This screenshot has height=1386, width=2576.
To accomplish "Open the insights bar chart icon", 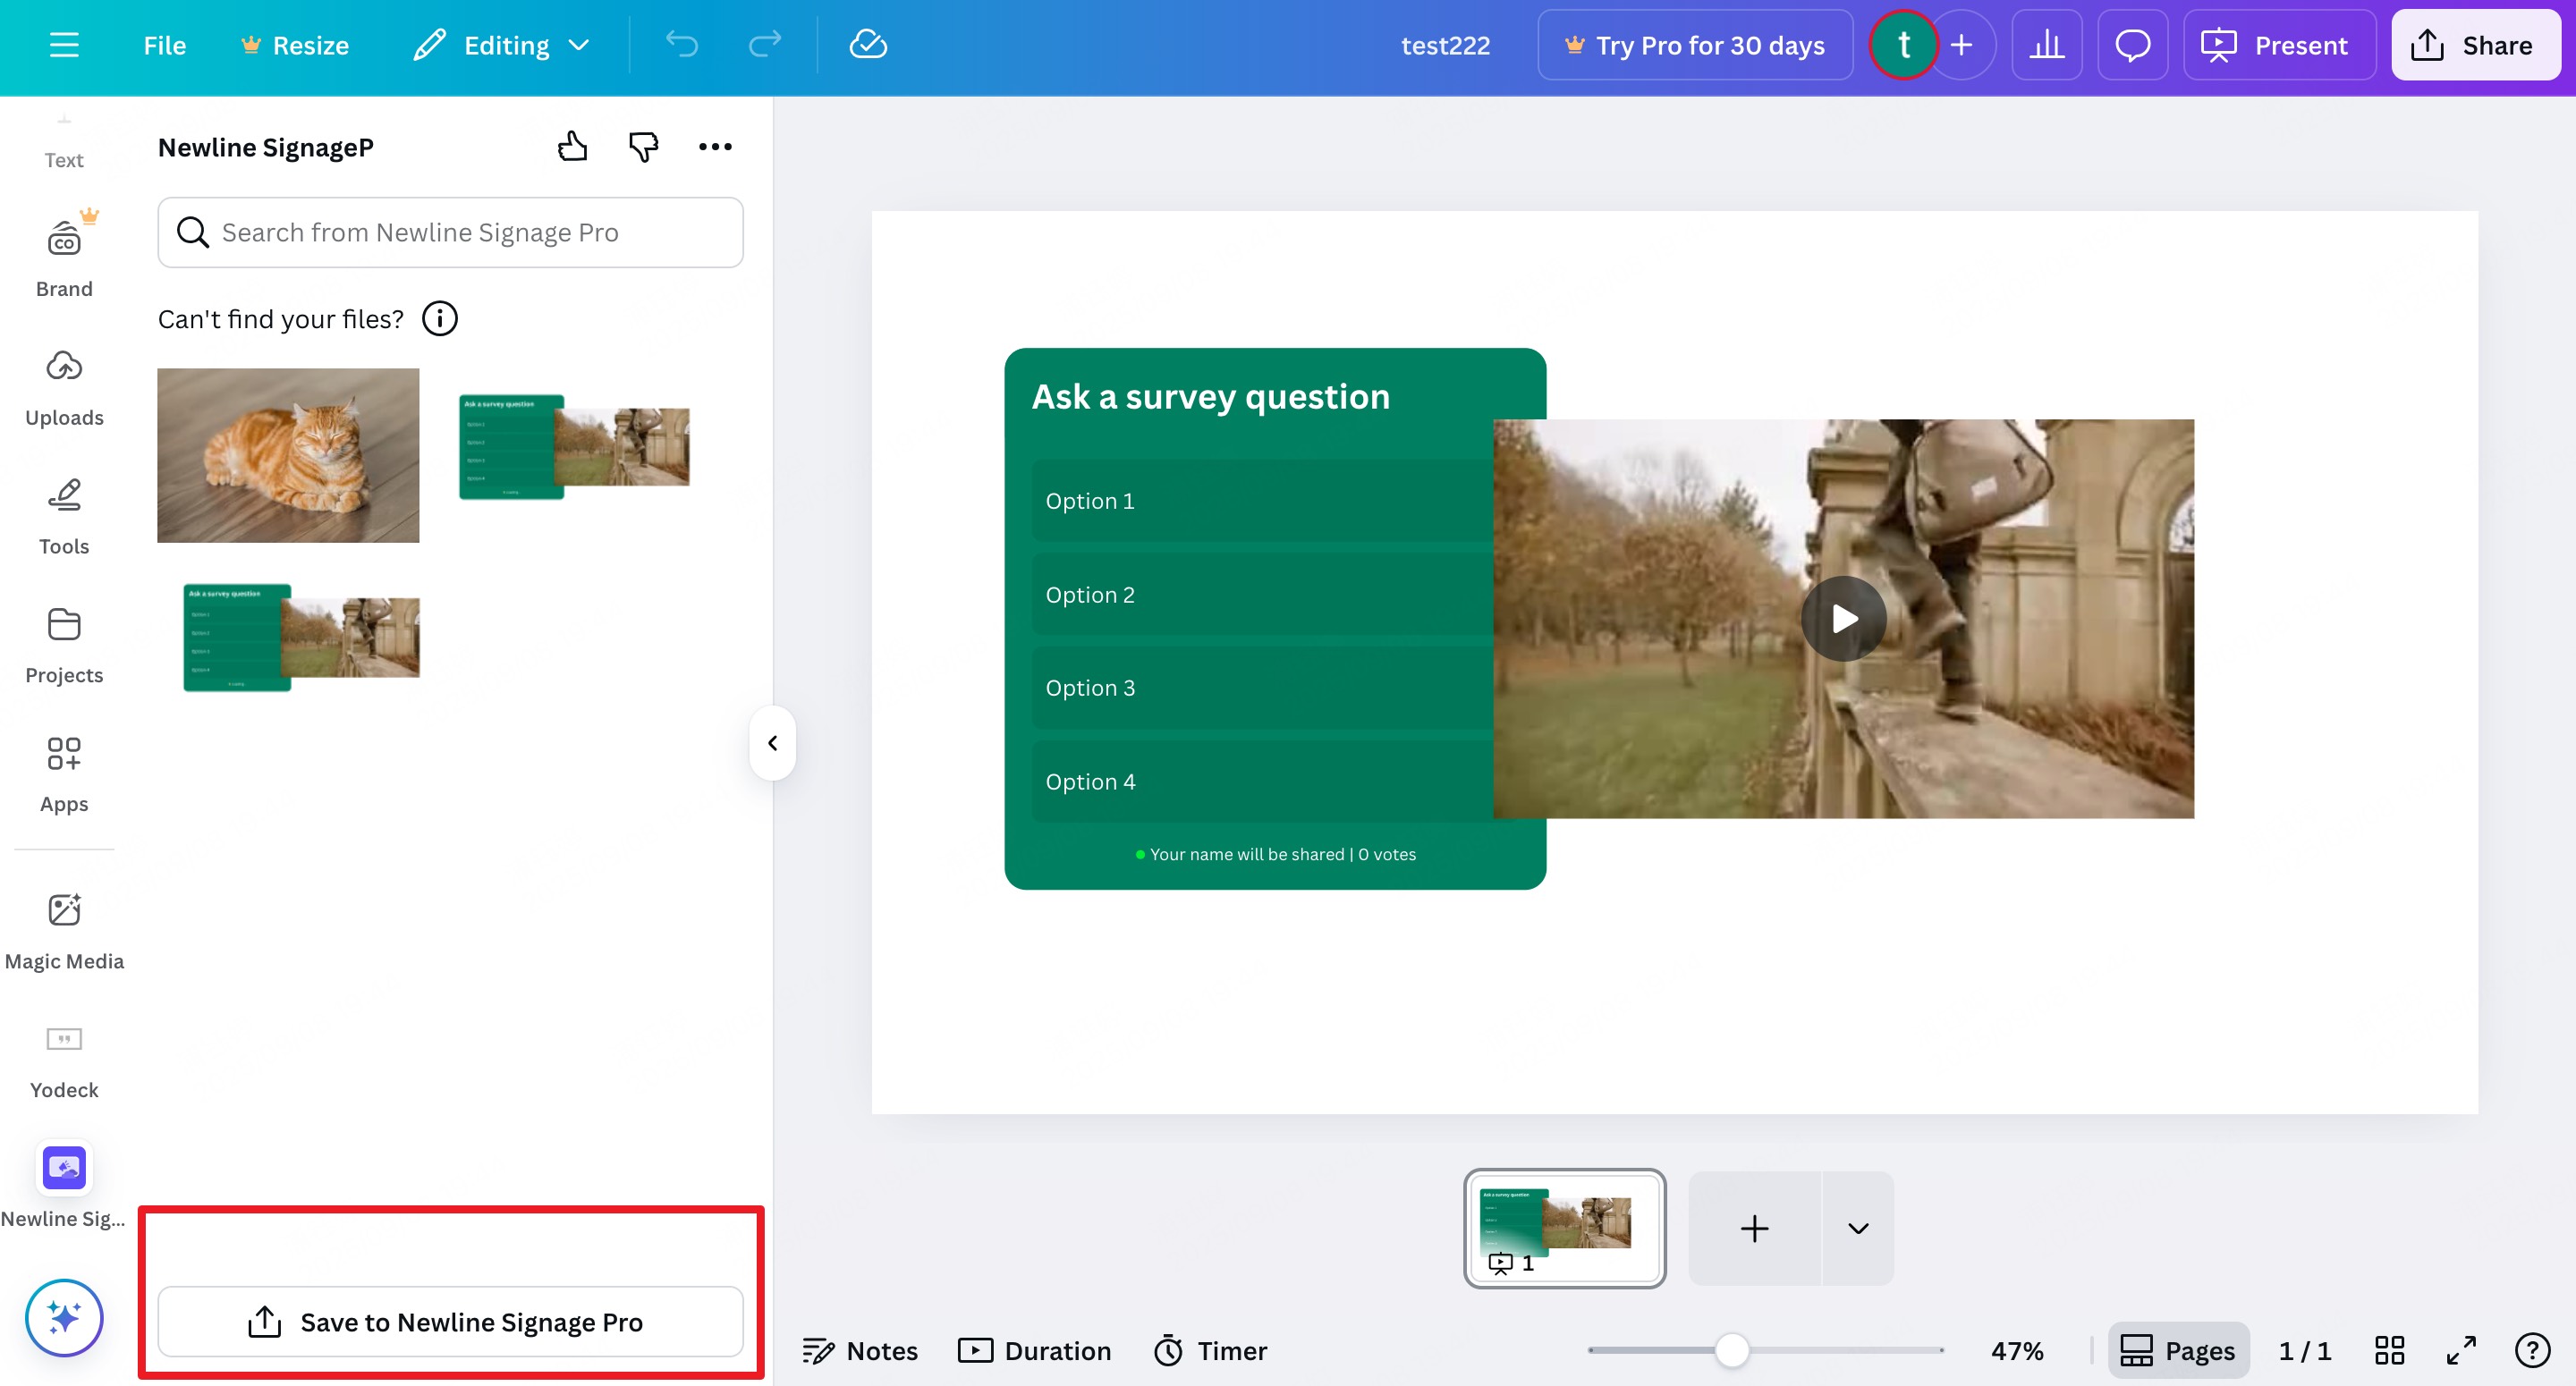I will (2046, 45).
